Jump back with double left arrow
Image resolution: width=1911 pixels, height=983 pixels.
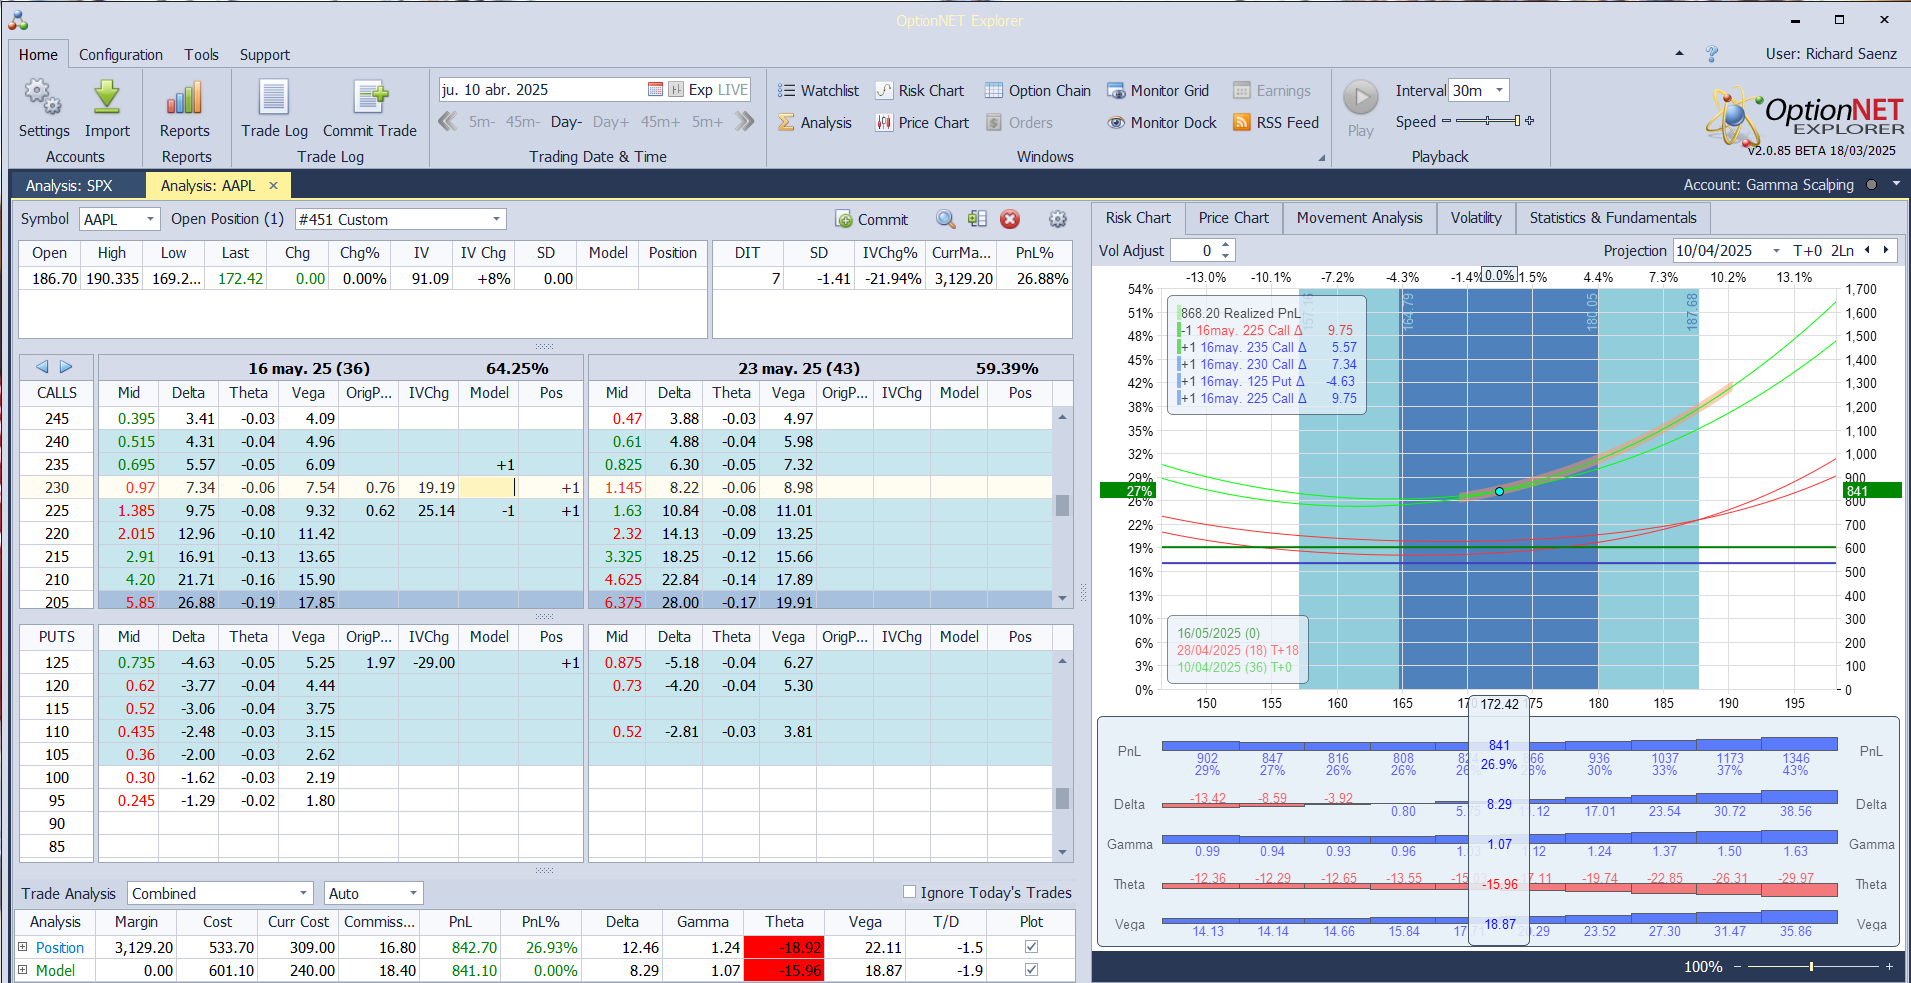(447, 121)
